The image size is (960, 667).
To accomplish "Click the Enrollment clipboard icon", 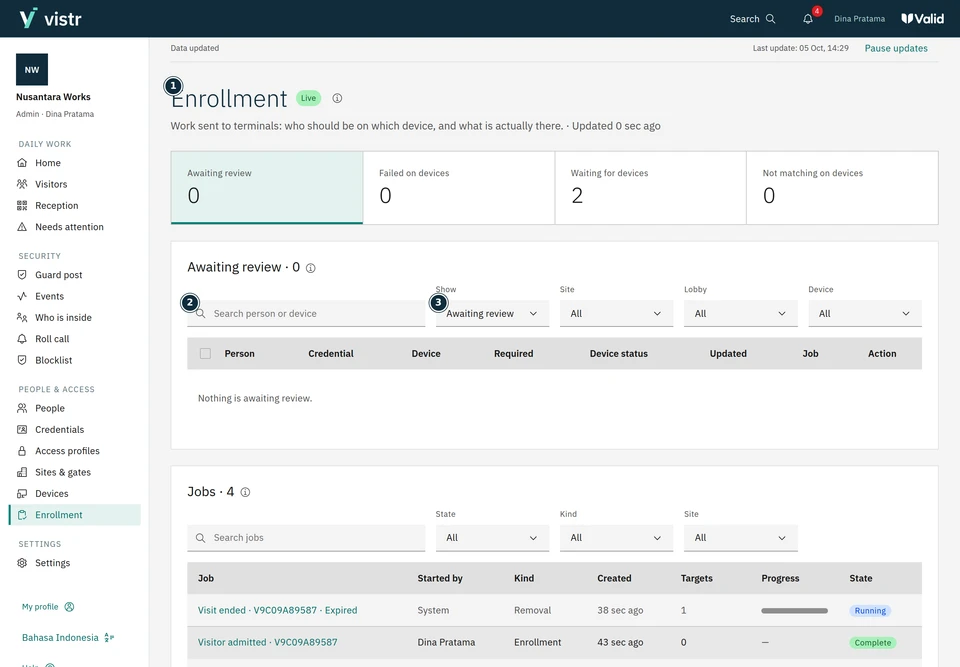I will click(22, 515).
